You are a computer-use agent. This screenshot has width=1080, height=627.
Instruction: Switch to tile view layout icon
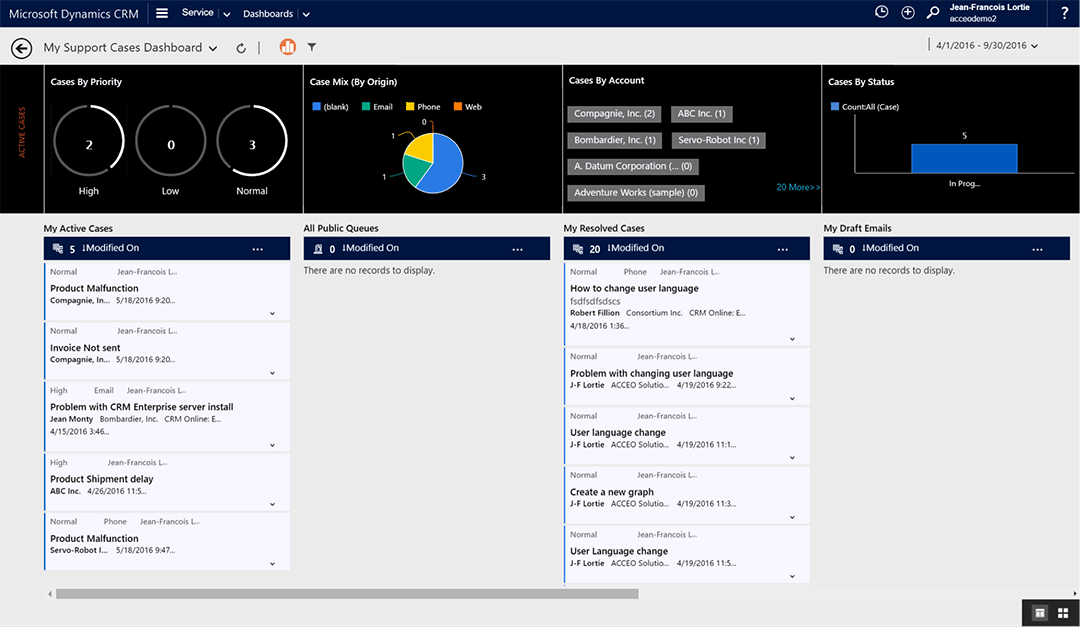[x=1063, y=613]
